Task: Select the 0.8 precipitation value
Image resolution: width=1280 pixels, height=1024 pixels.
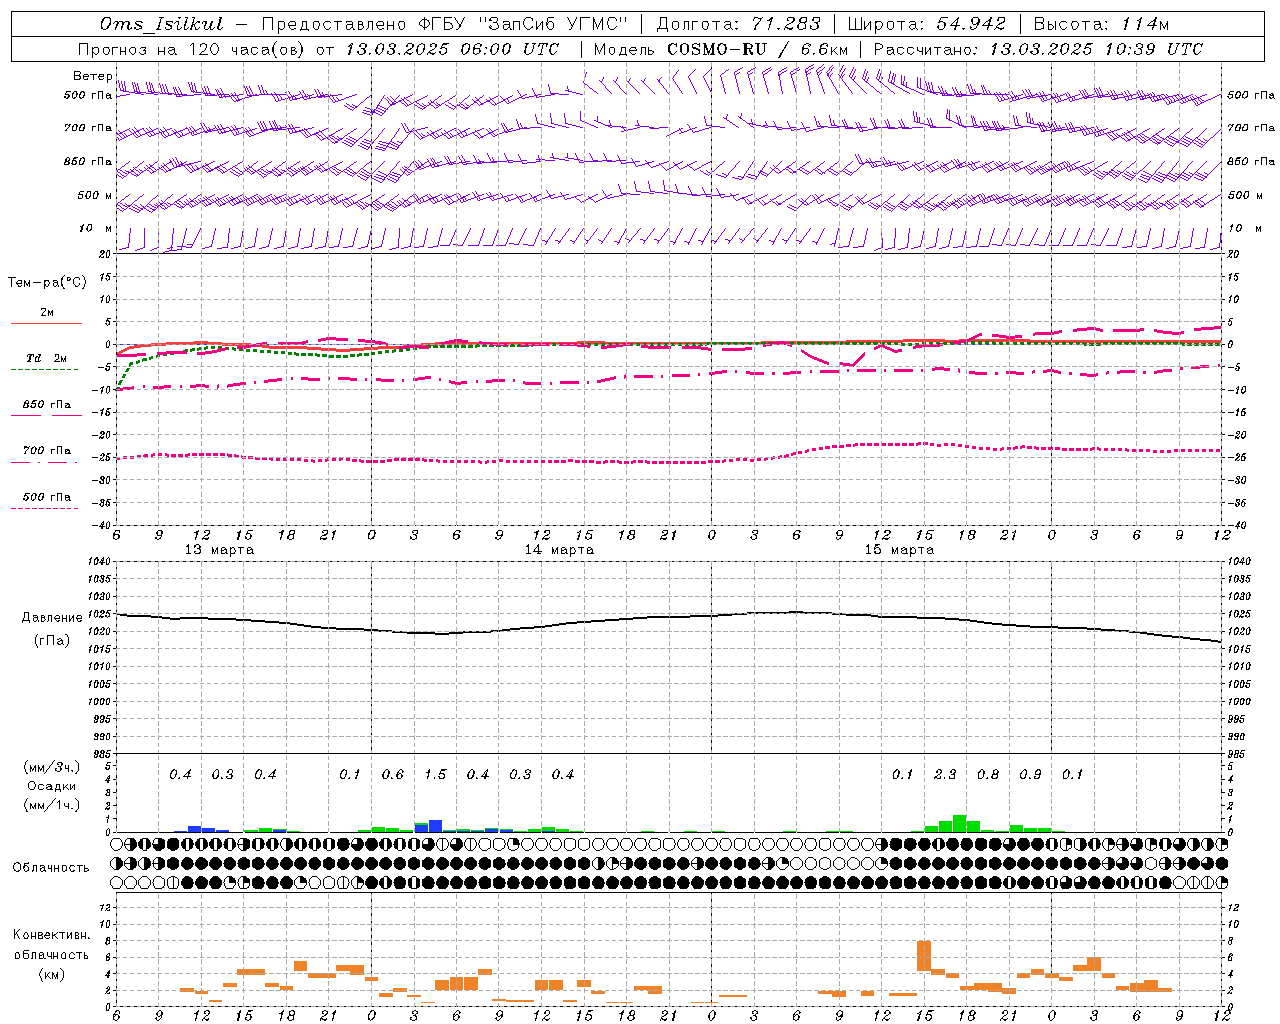Action: (x=988, y=775)
